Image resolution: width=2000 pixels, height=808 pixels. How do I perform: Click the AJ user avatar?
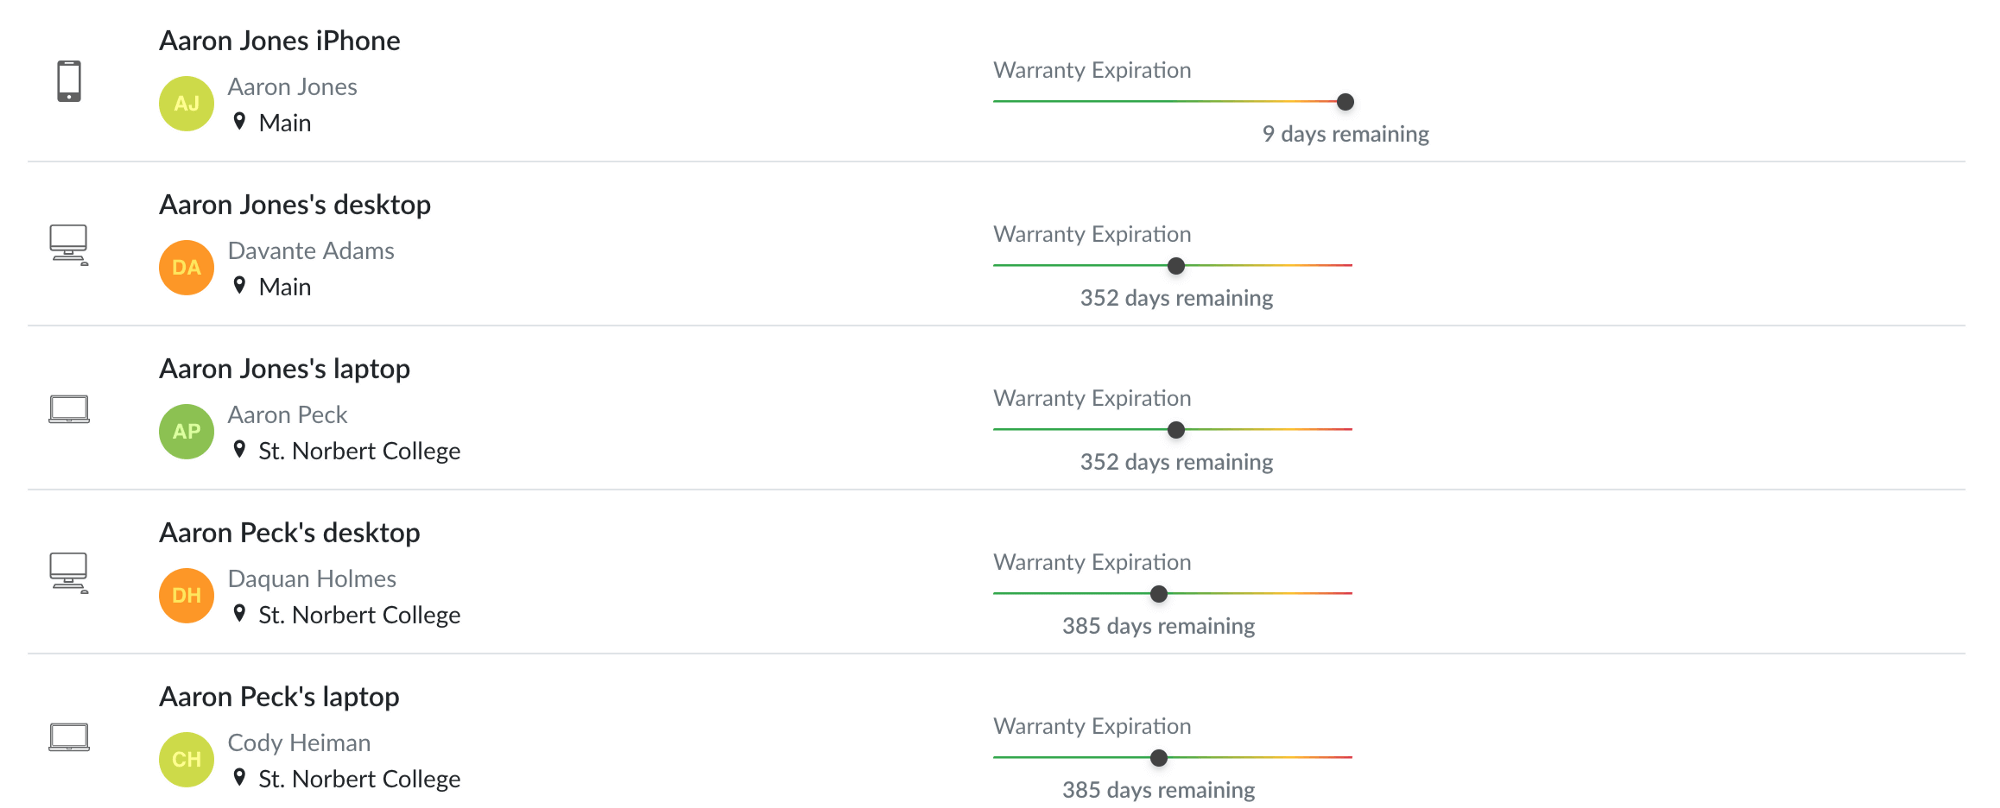(x=187, y=103)
